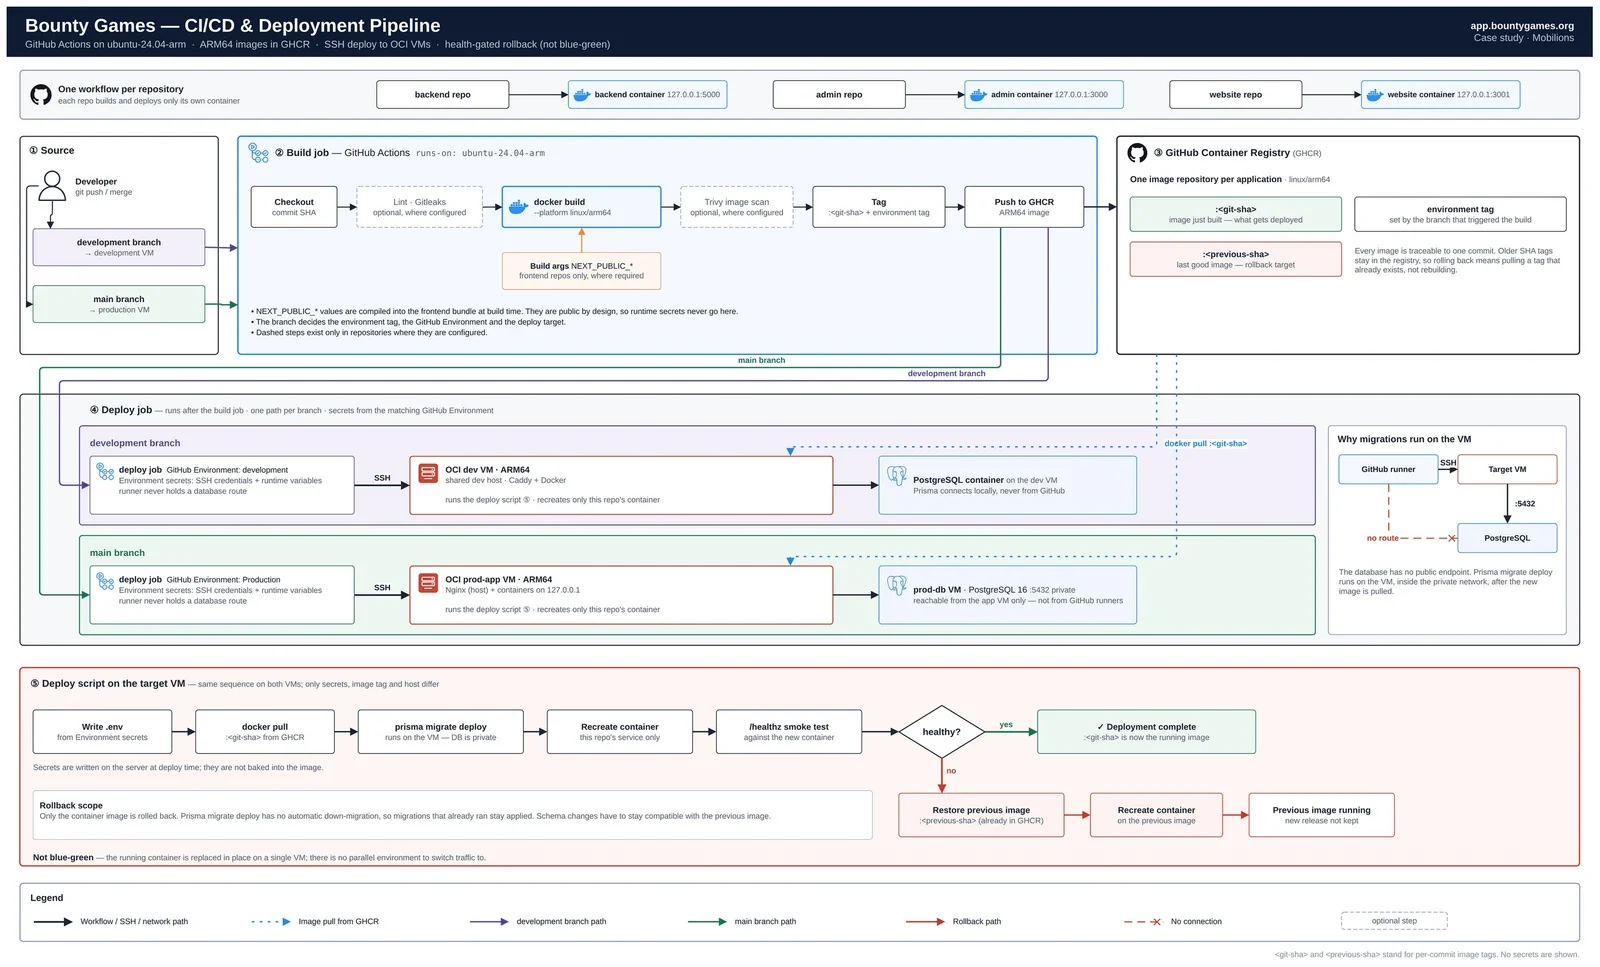Select the :<git-sha> image tag box

(x=1236, y=214)
